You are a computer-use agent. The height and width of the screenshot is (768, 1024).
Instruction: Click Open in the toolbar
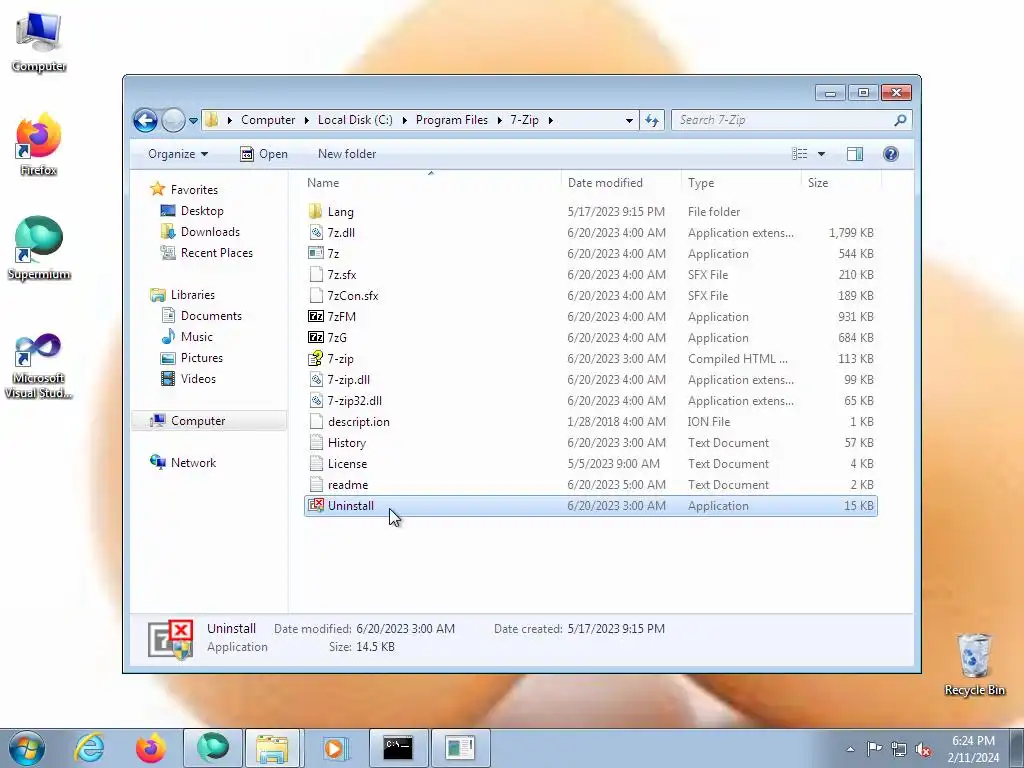(x=264, y=154)
